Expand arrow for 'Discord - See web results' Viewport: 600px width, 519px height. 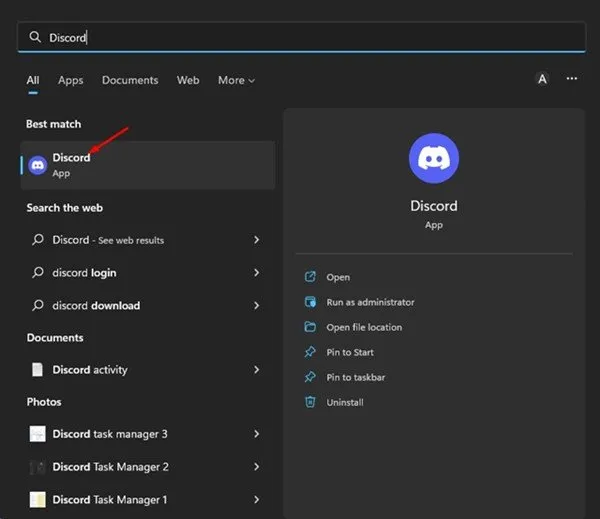pyautogui.click(x=256, y=240)
